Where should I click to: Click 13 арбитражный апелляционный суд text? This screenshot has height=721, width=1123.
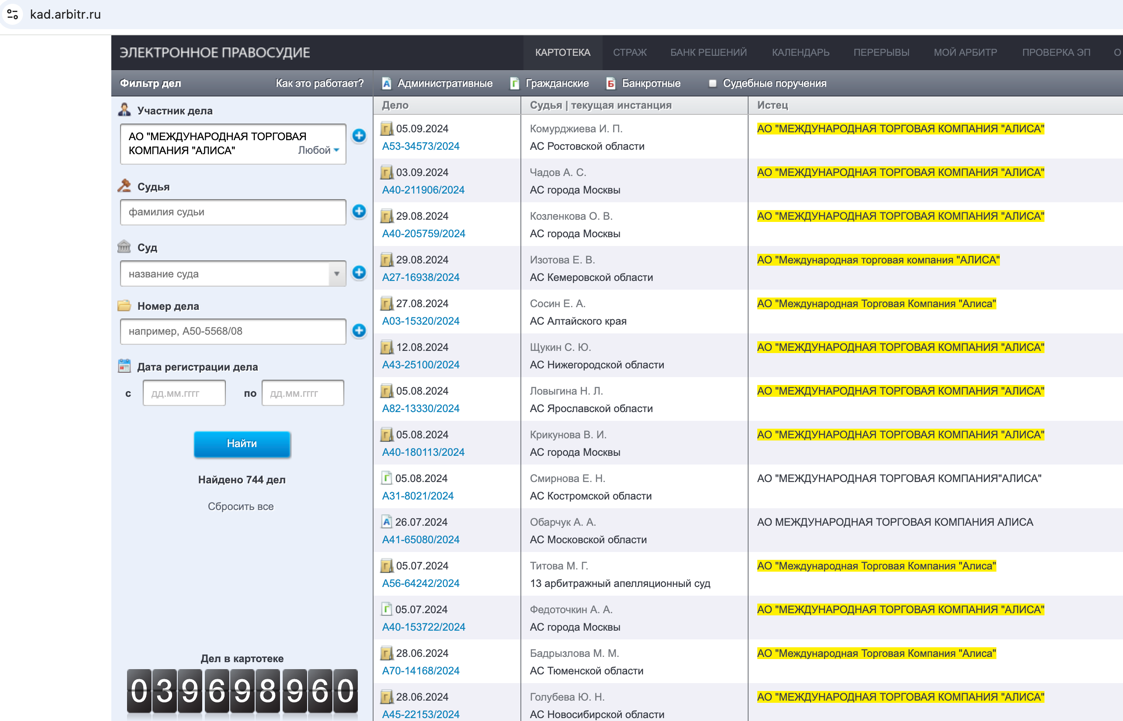620,583
